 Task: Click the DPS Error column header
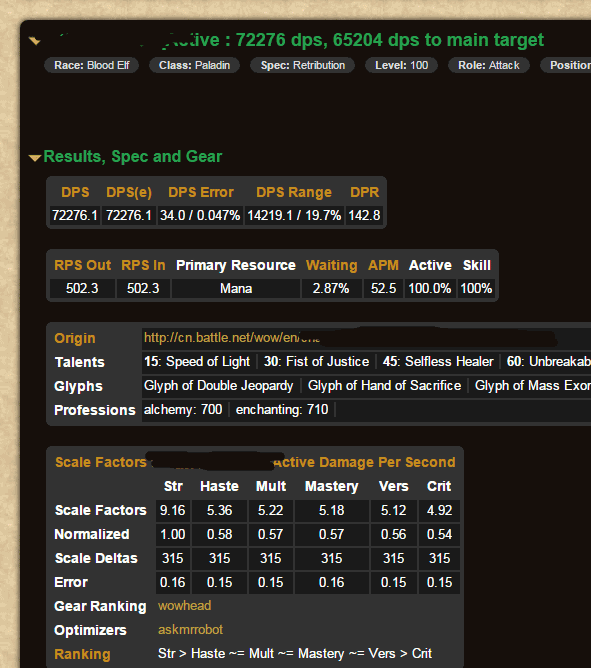[201, 192]
